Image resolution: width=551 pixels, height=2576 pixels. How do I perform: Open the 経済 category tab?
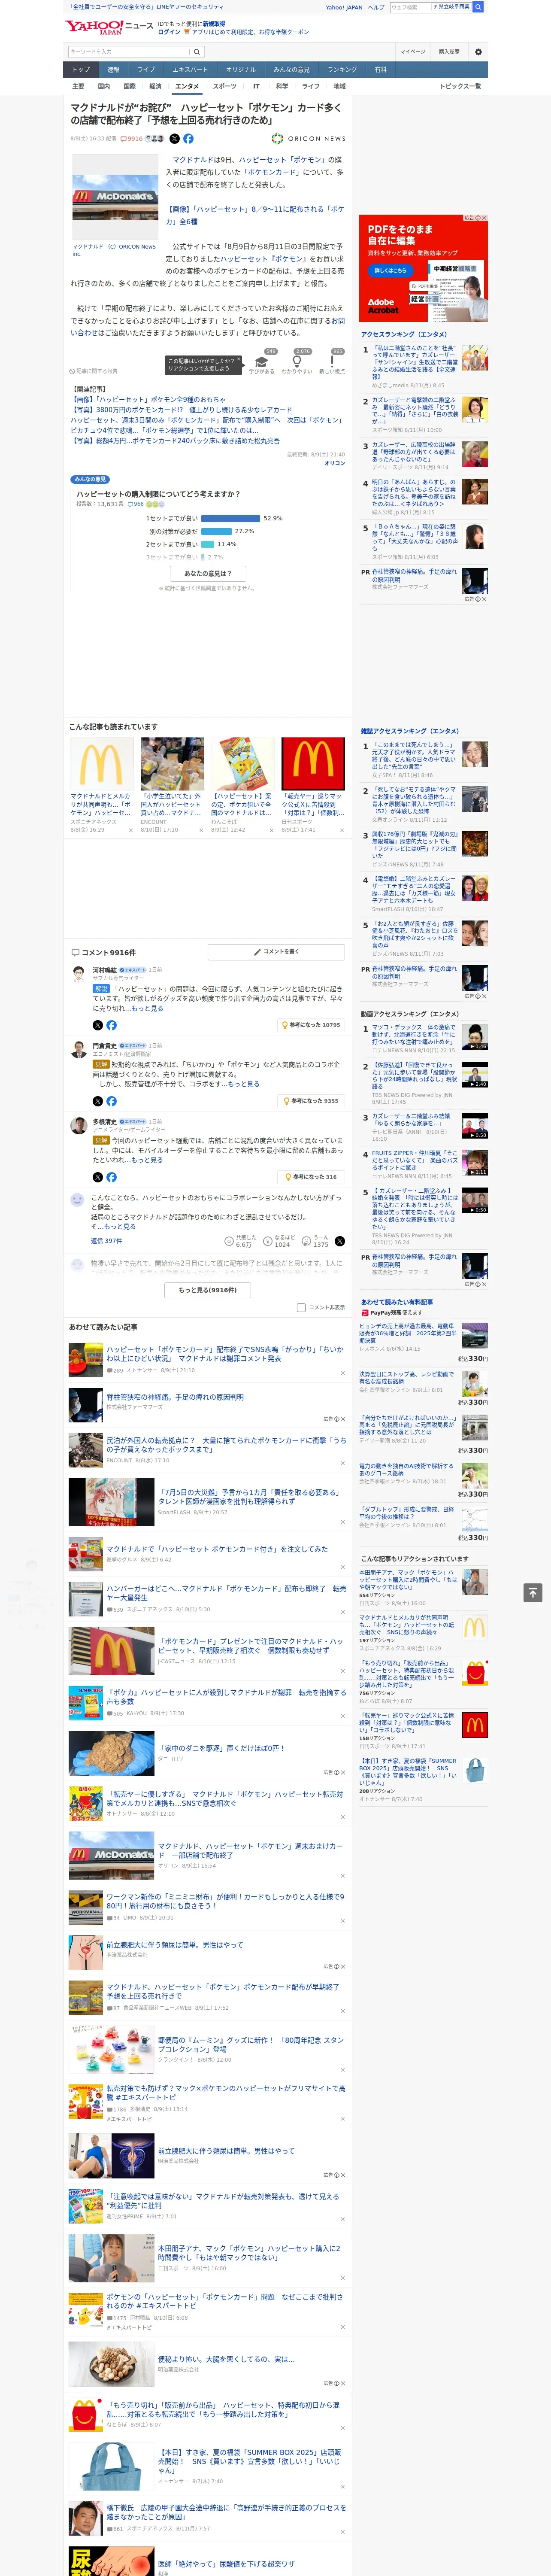pyautogui.click(x=155, y=86)
